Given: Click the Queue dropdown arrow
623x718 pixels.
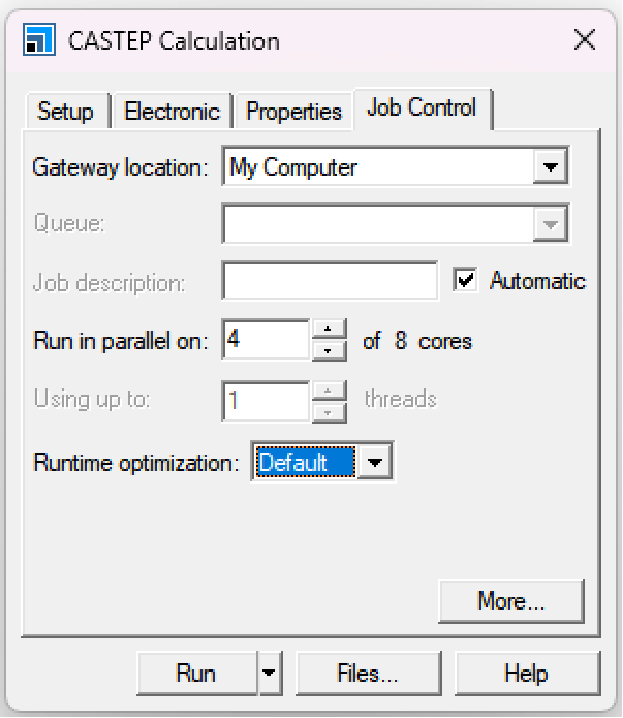Looking at the screenshot, I should [x=549, y=224].
